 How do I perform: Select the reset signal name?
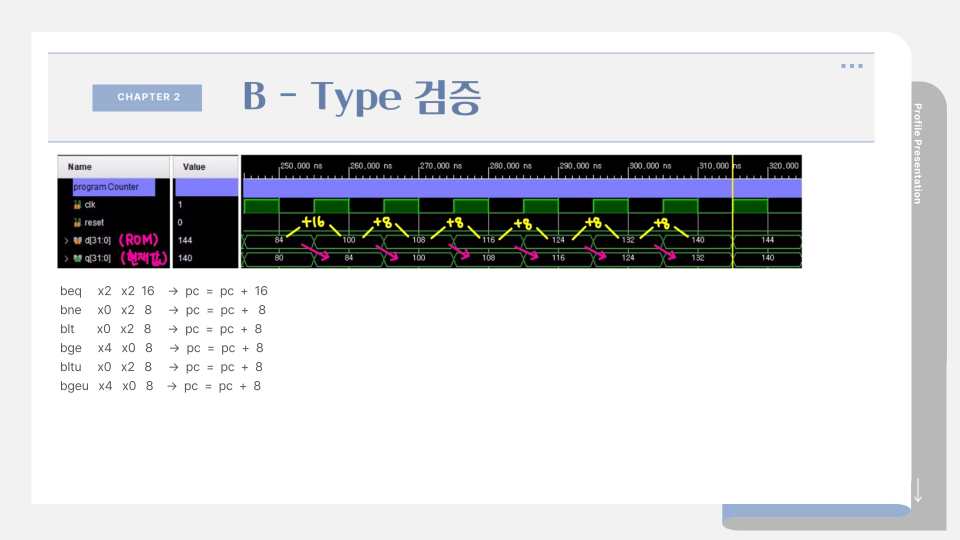(94, 222)
